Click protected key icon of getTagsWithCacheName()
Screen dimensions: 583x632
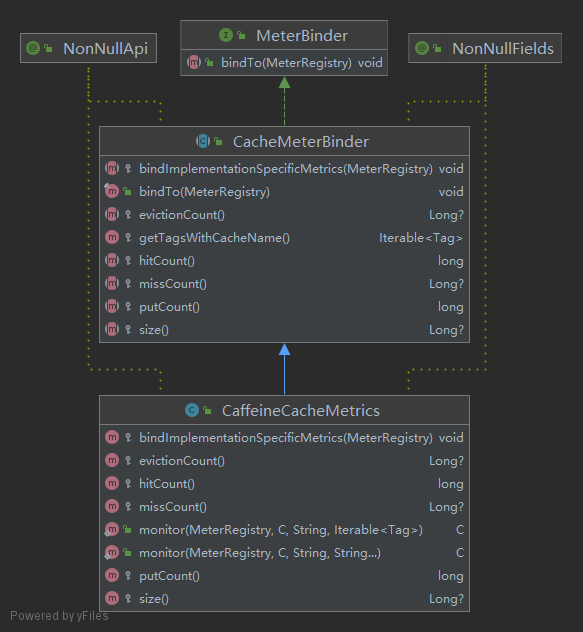[128, 237]
